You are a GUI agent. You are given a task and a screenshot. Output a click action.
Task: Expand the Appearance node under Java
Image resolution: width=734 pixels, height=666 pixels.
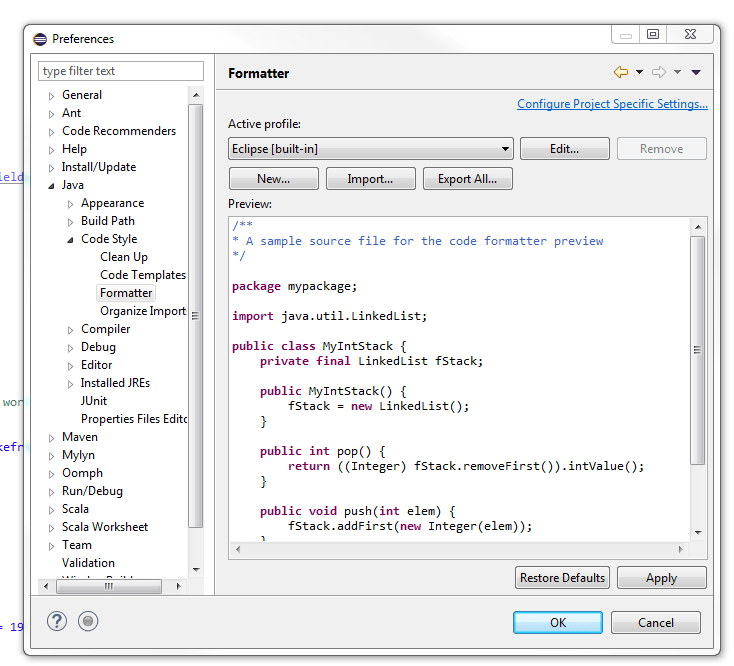coord(70,204)
